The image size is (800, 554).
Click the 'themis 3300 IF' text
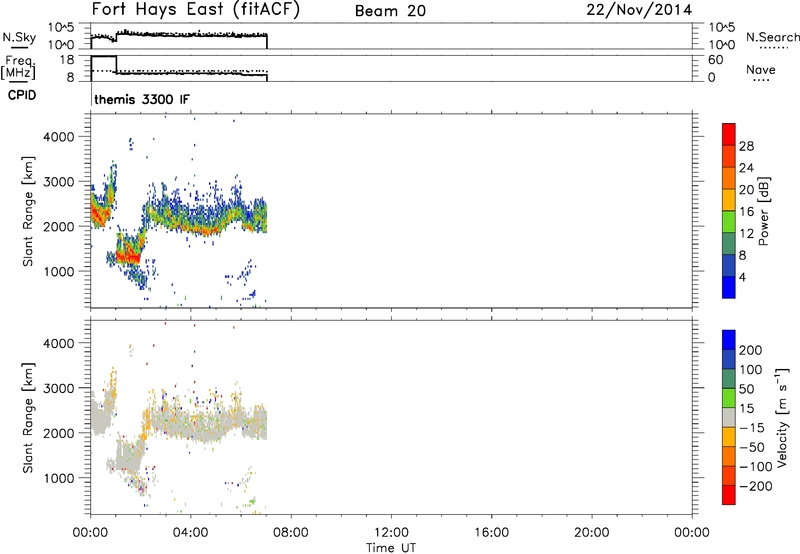141,99
